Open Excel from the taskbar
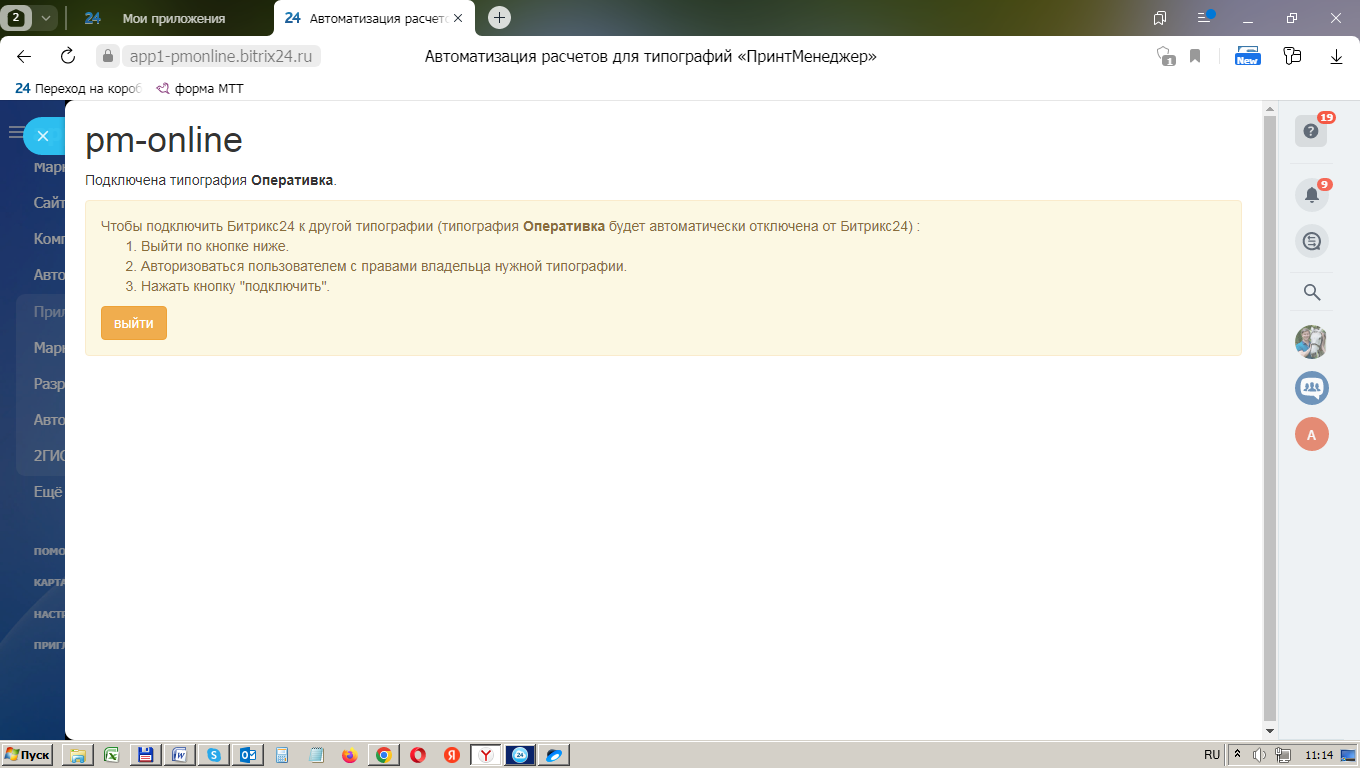Image resolution: width=1360 pixels, height=768 pixels. (111, 755)
